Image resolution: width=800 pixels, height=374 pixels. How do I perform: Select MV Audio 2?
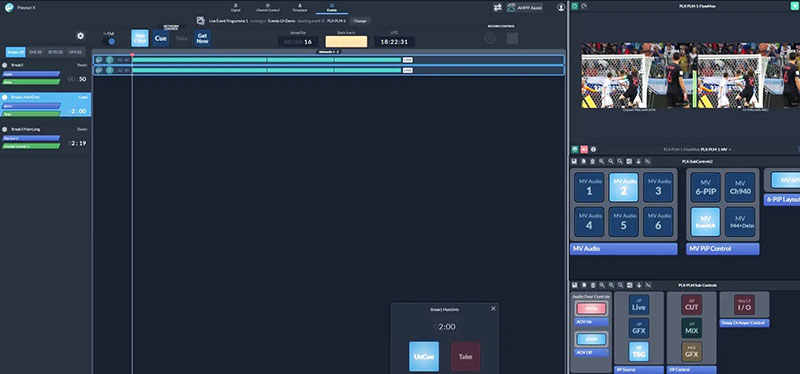point(623,187)
